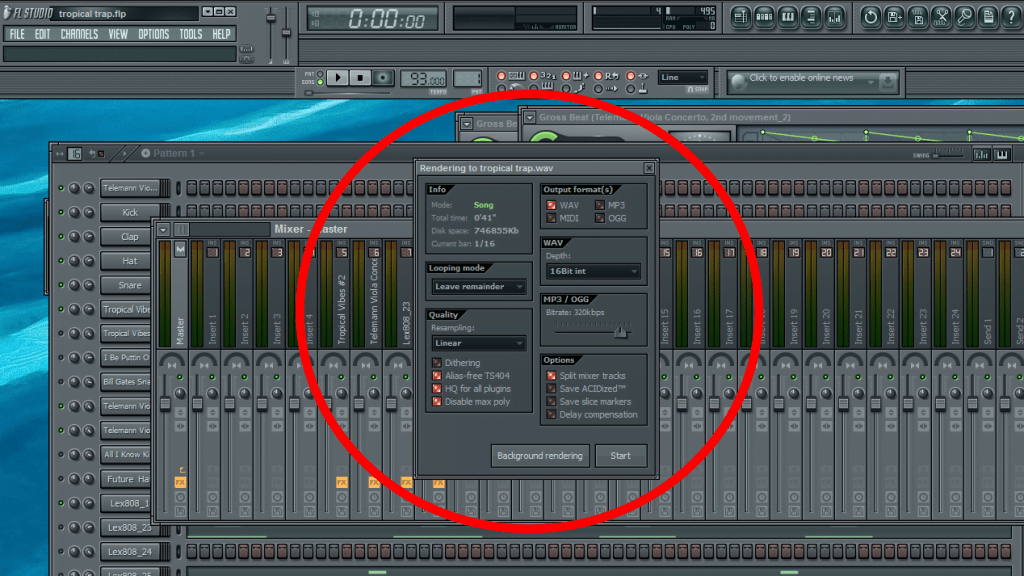Click the Background rendering button

click(539, 455)
